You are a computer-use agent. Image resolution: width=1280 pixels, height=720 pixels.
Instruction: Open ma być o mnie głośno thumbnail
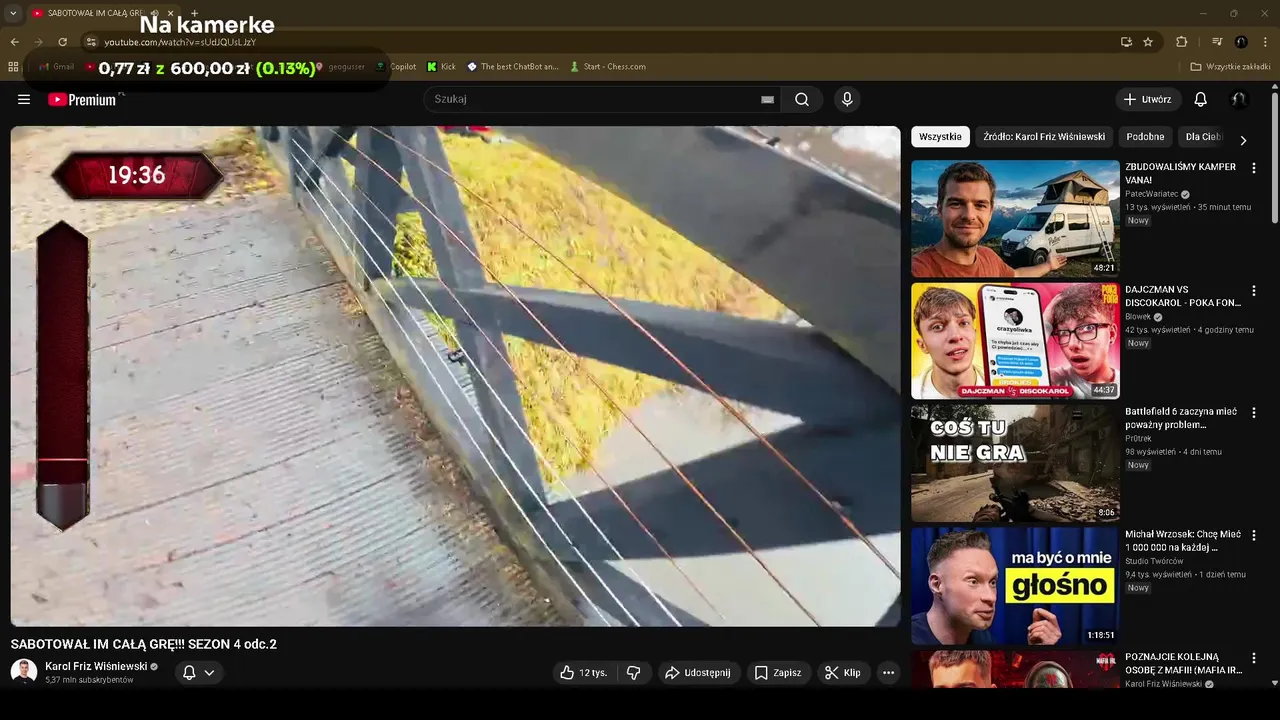(x=1015, y=586)
